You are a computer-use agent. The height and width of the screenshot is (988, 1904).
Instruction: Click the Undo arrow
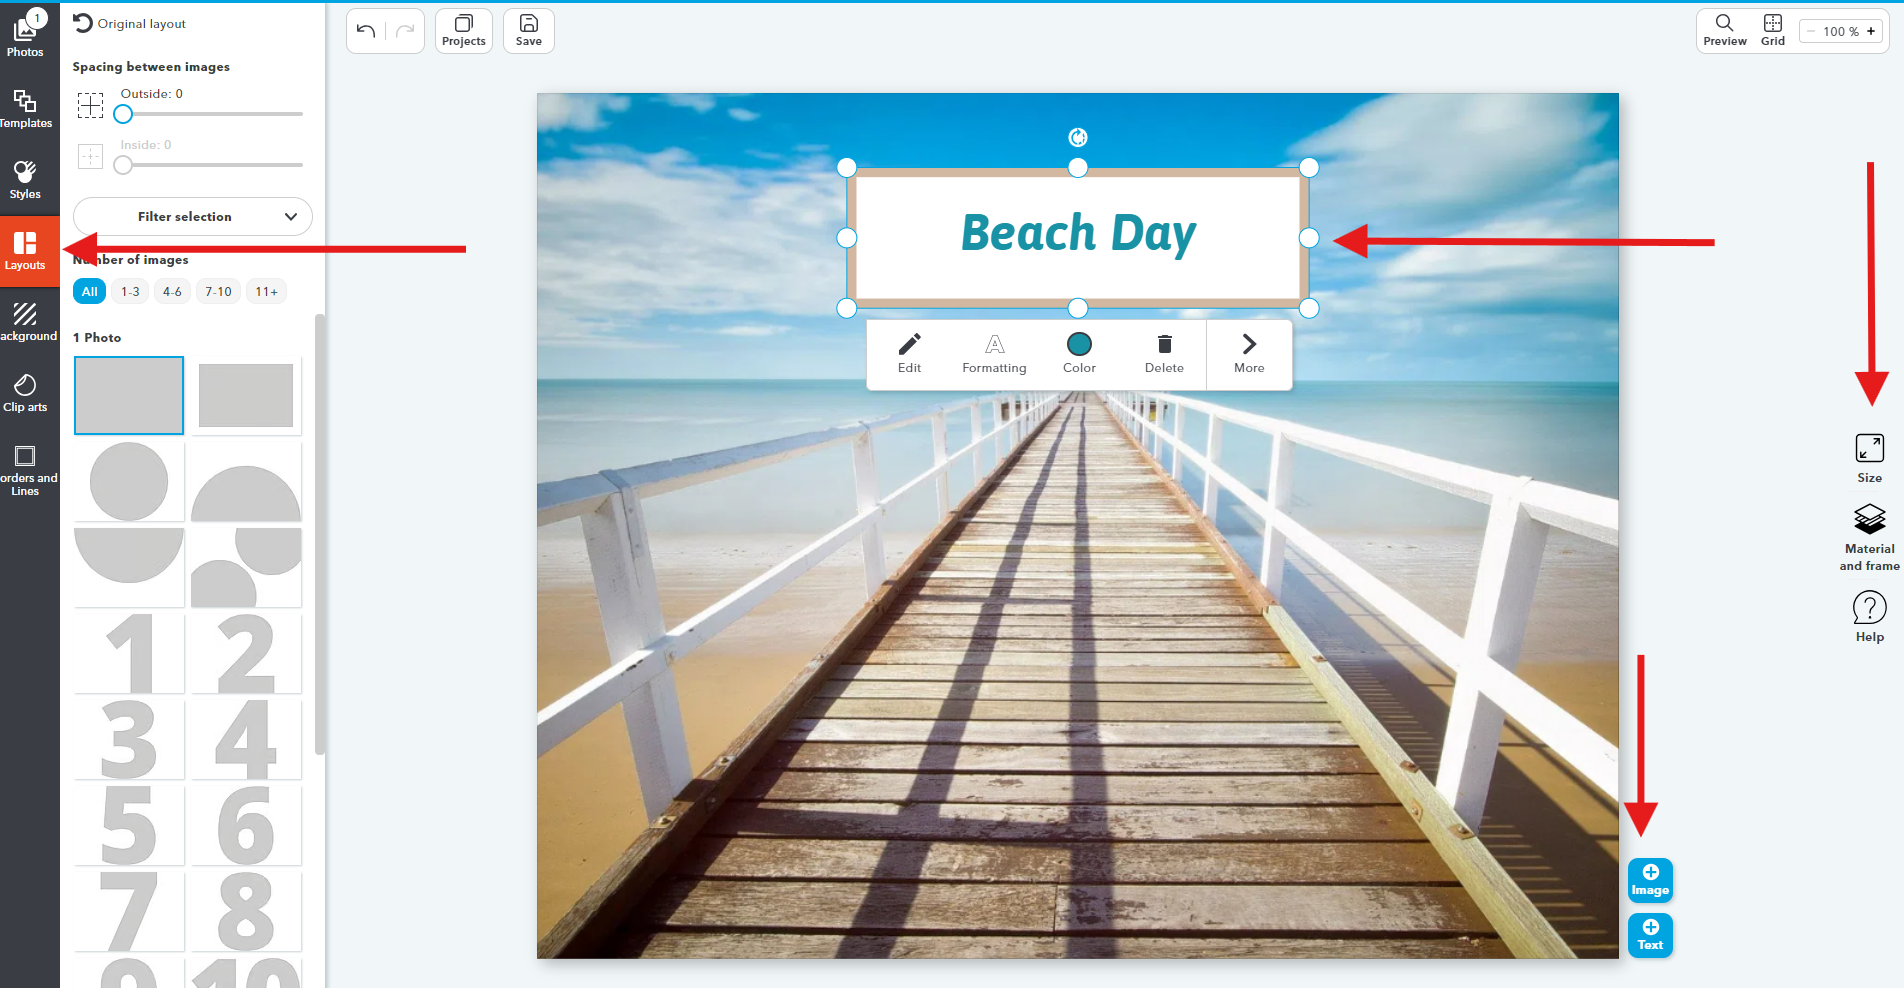[x=366, y=31]
